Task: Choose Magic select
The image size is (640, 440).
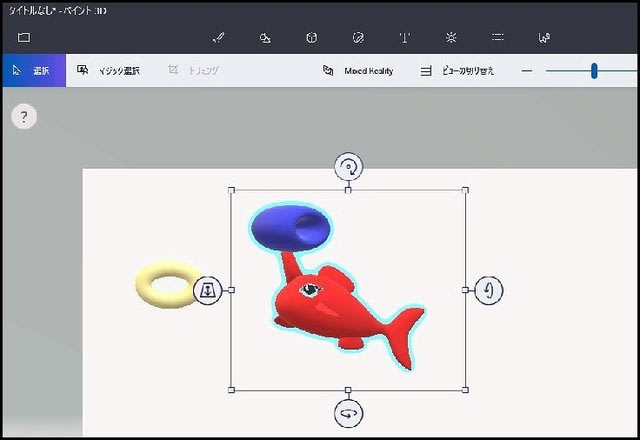Action: click(x=109, y=71)
